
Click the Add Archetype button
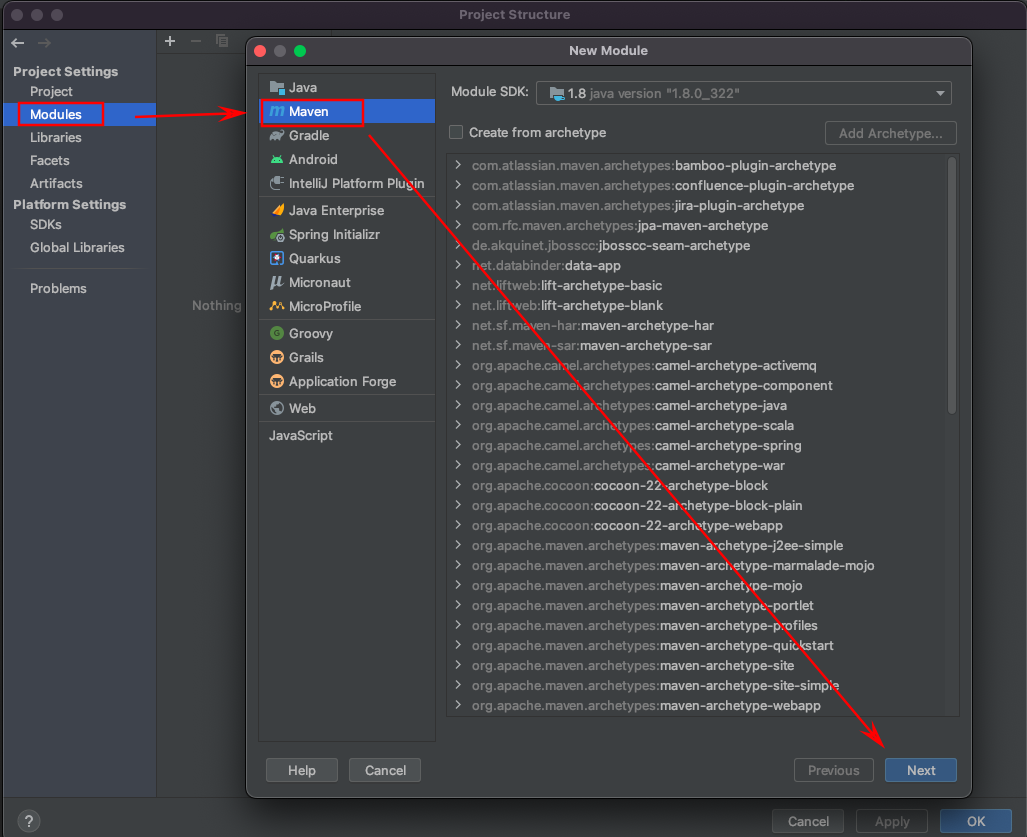tap(891, 133)
